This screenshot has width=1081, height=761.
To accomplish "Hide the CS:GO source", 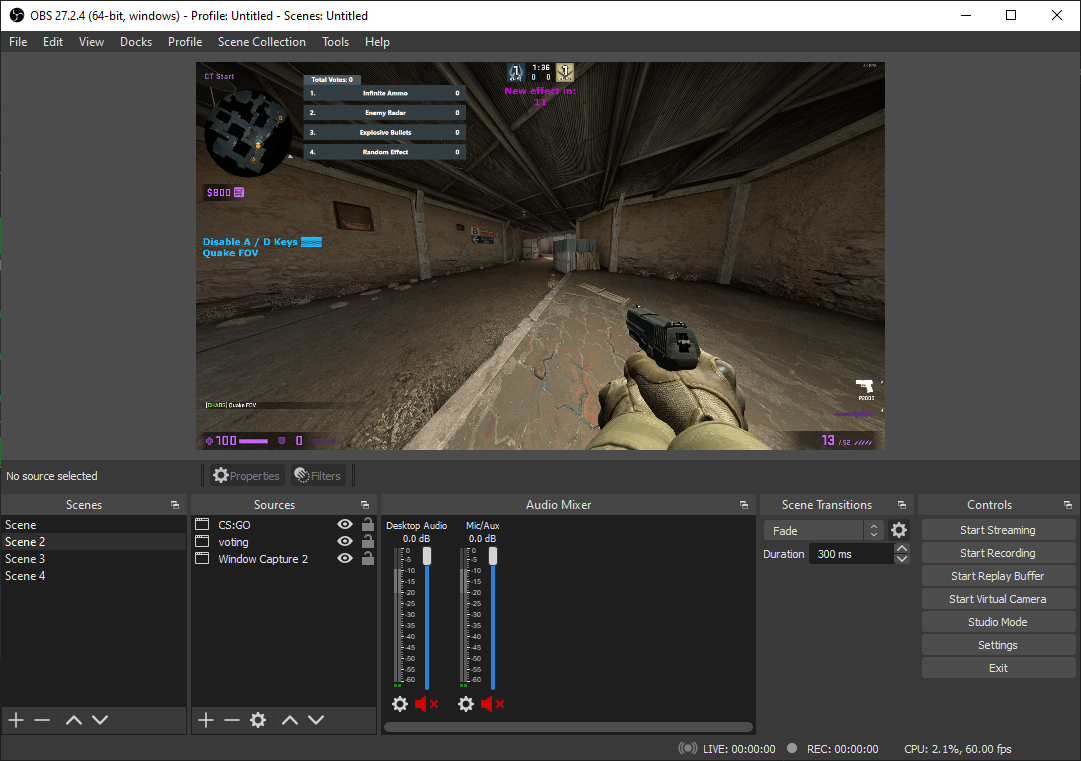I will coord(344,524).
